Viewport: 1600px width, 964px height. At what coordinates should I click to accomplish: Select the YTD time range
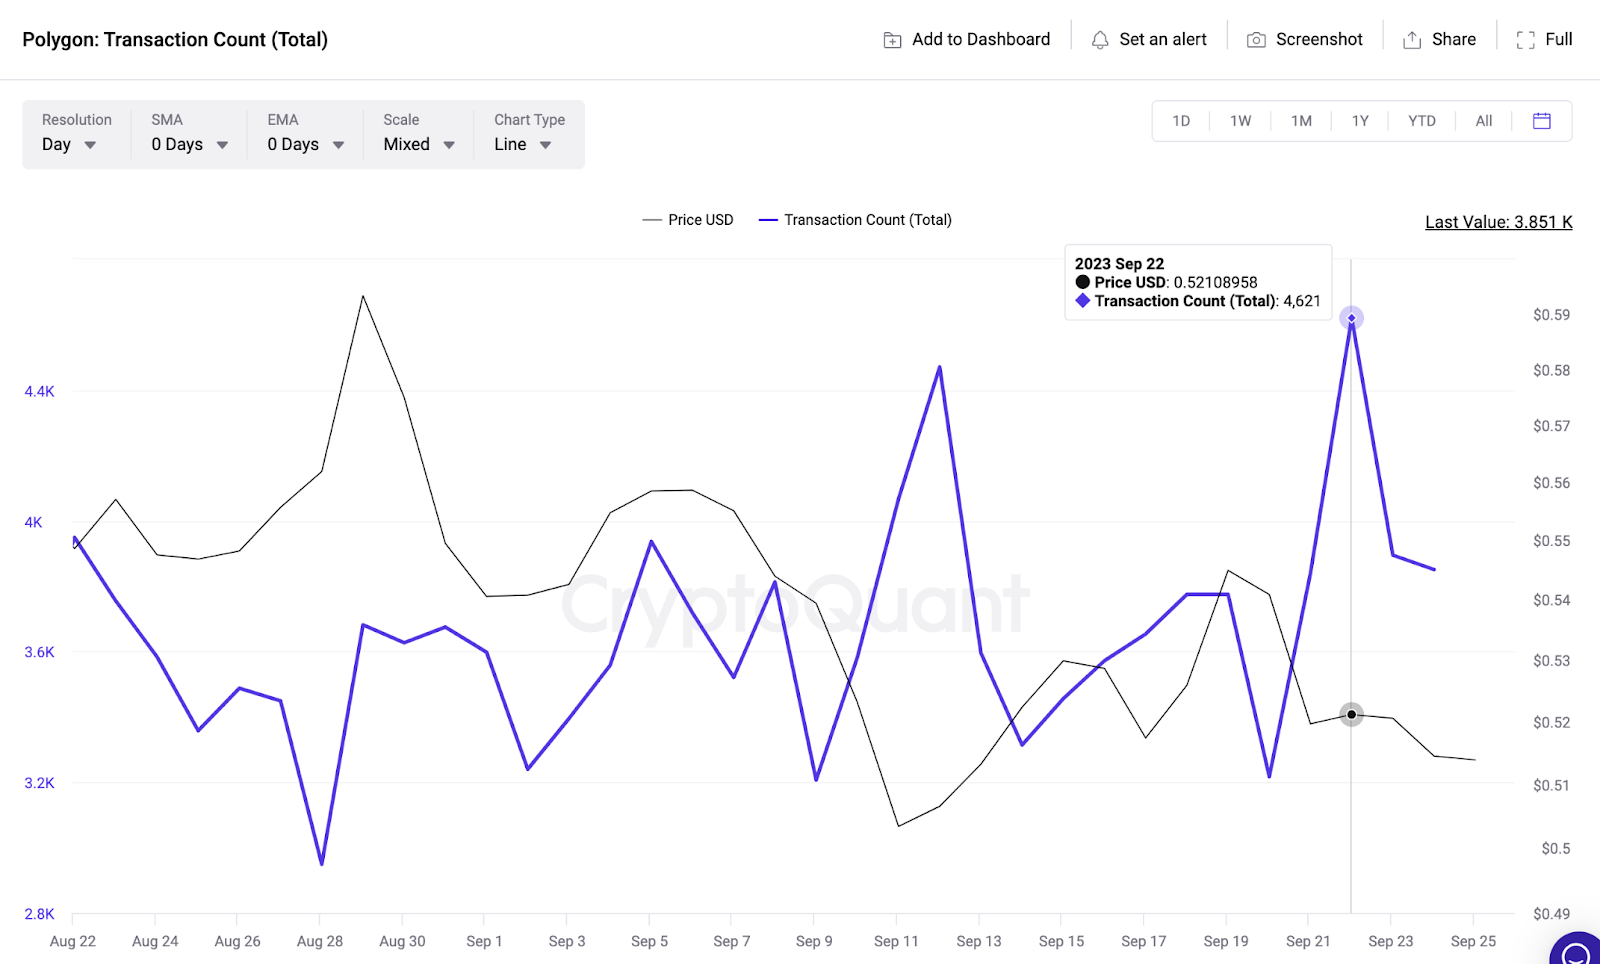tap(1421, 121)
